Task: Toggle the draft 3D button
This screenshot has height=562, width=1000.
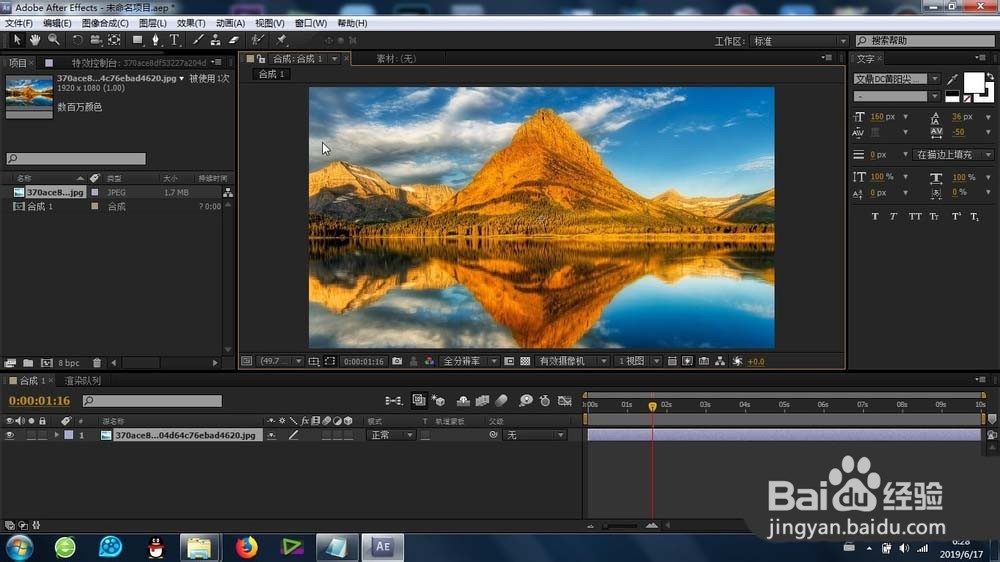Action: tap(438, 401)
